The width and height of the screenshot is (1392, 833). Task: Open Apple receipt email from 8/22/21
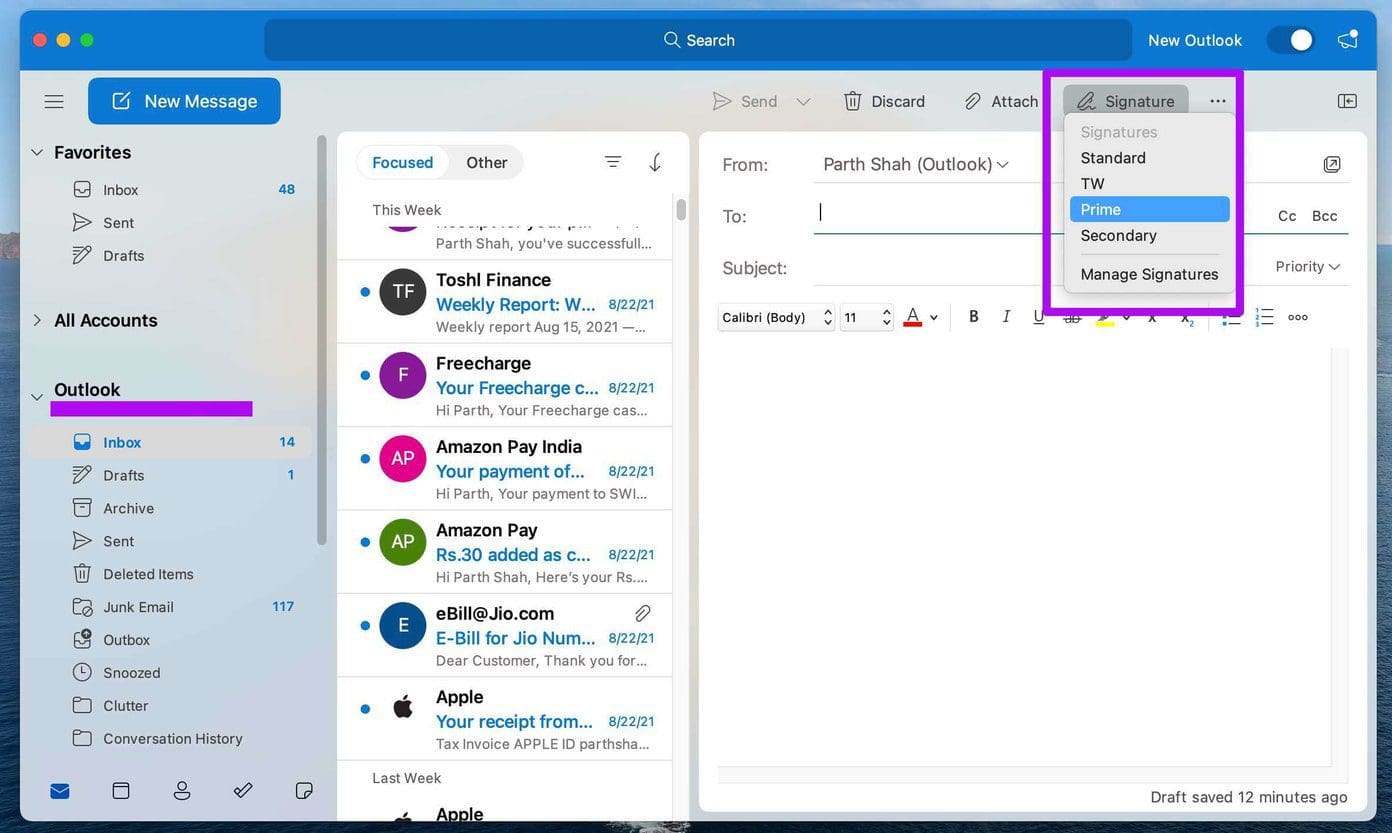tap(505, 719)
